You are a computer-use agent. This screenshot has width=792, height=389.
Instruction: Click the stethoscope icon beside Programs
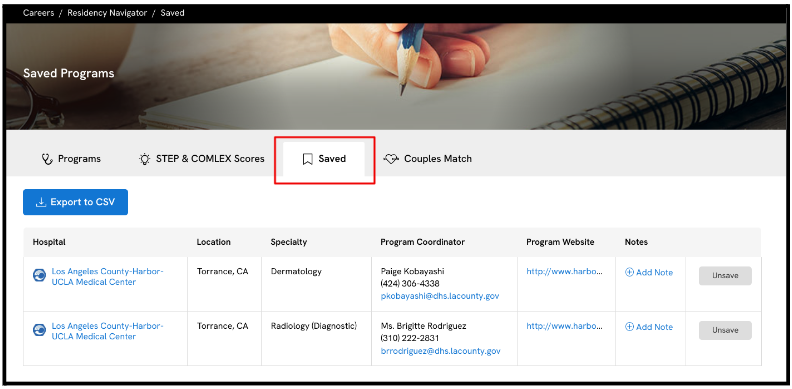coord(47,159)
